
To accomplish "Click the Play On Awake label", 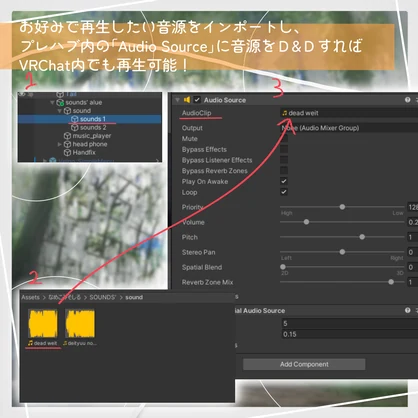I will click(205, 182).
